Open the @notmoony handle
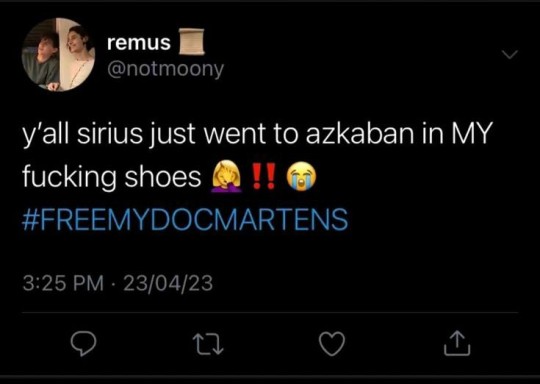The image size is (540, 384). click(x=165, y=69)
